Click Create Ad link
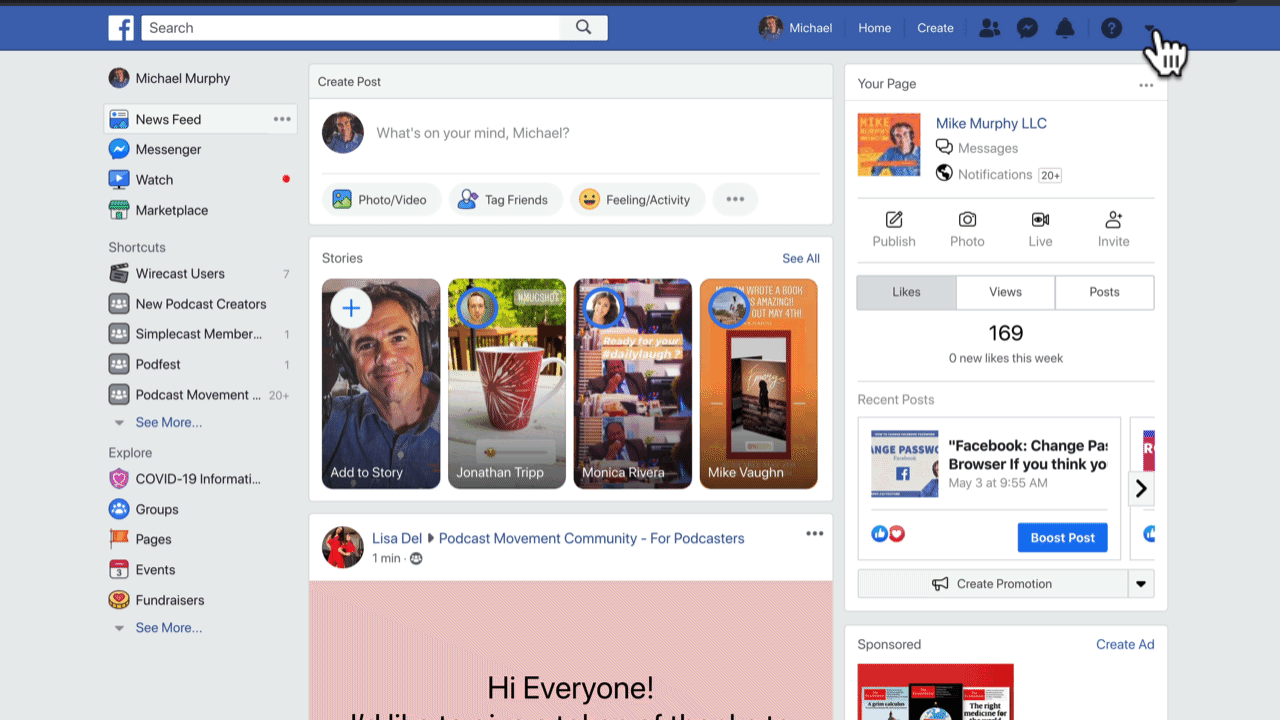The image size is (1280, 720). [1125, 644]
